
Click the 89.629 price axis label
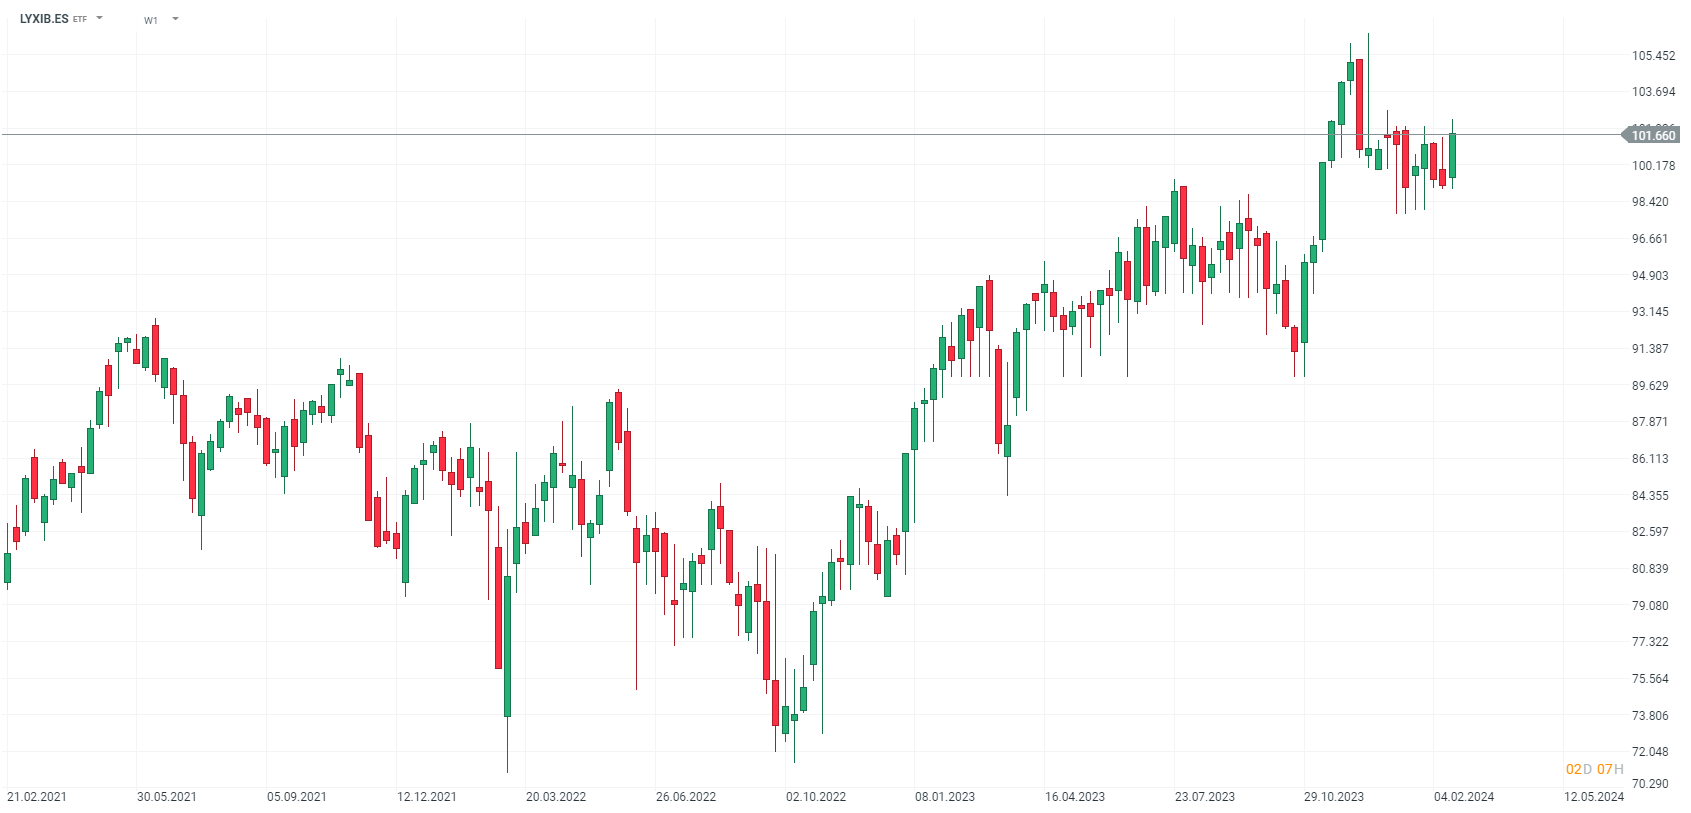pos(1650,386)
